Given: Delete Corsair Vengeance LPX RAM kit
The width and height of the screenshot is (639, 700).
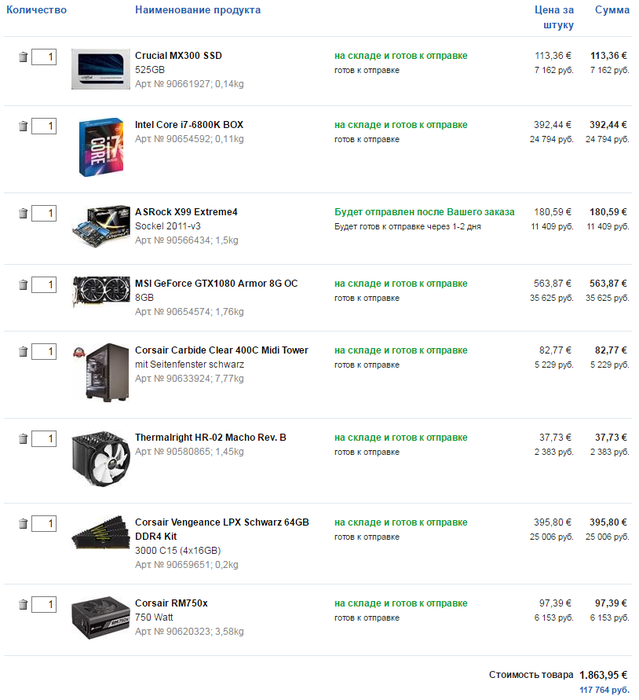Looking at the screenshot, I should tap(23, 524).
